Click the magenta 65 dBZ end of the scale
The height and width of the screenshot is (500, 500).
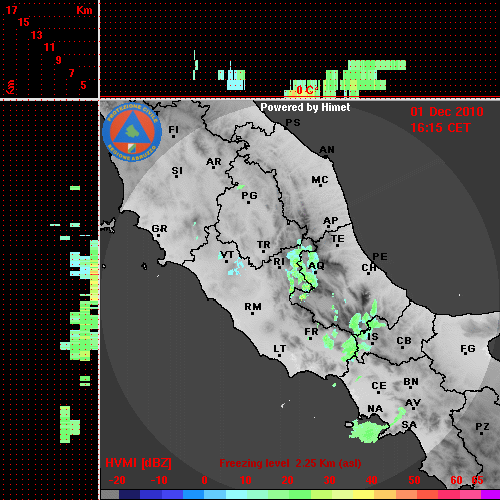pos(490,495)
